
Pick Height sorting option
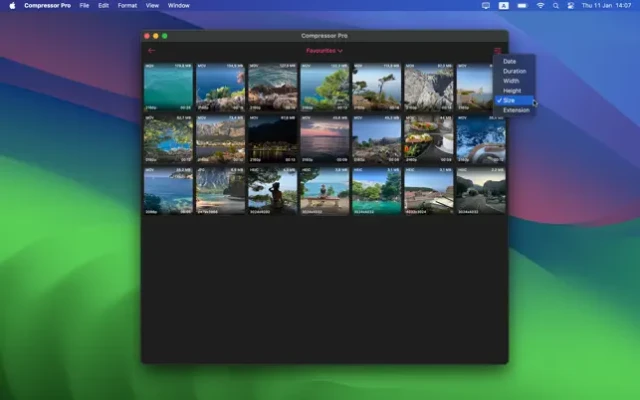click(x=512, y=91)
